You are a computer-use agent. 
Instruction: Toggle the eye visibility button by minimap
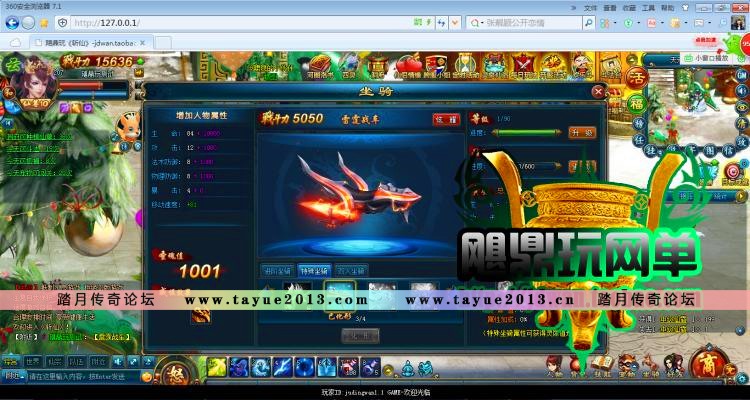[741, 107]
